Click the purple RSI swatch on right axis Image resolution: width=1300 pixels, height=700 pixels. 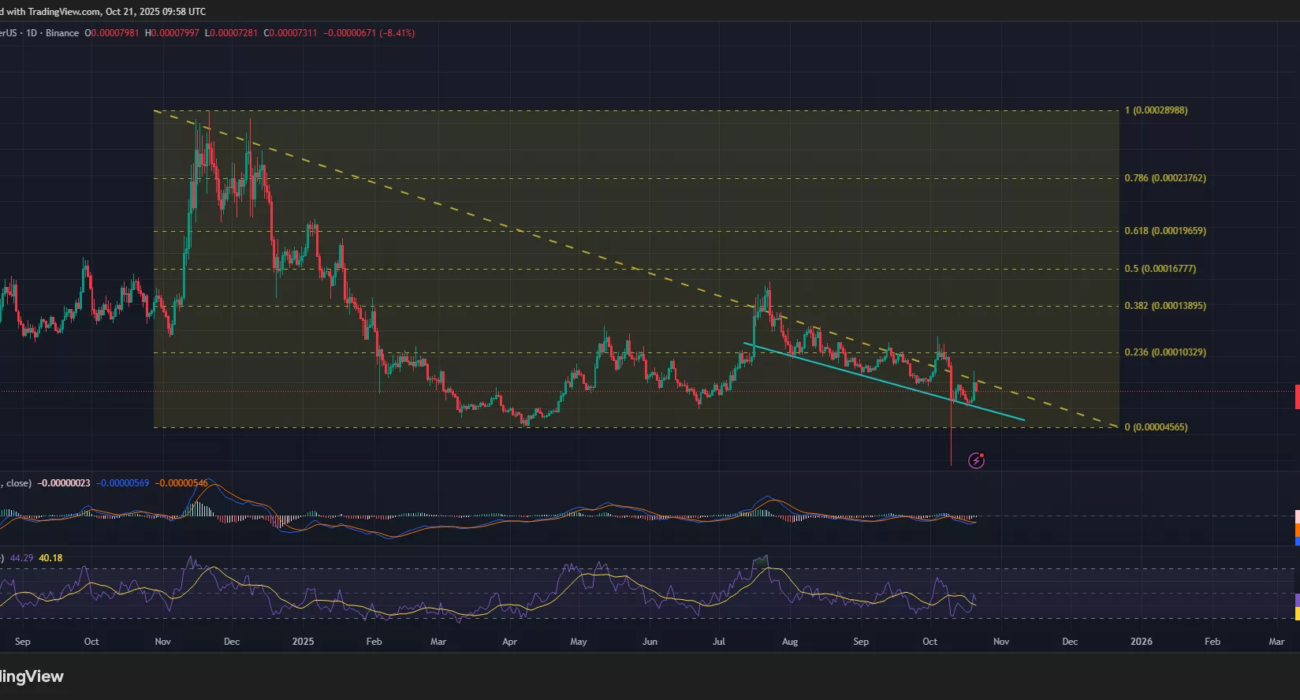click(x=1296, y=600)
